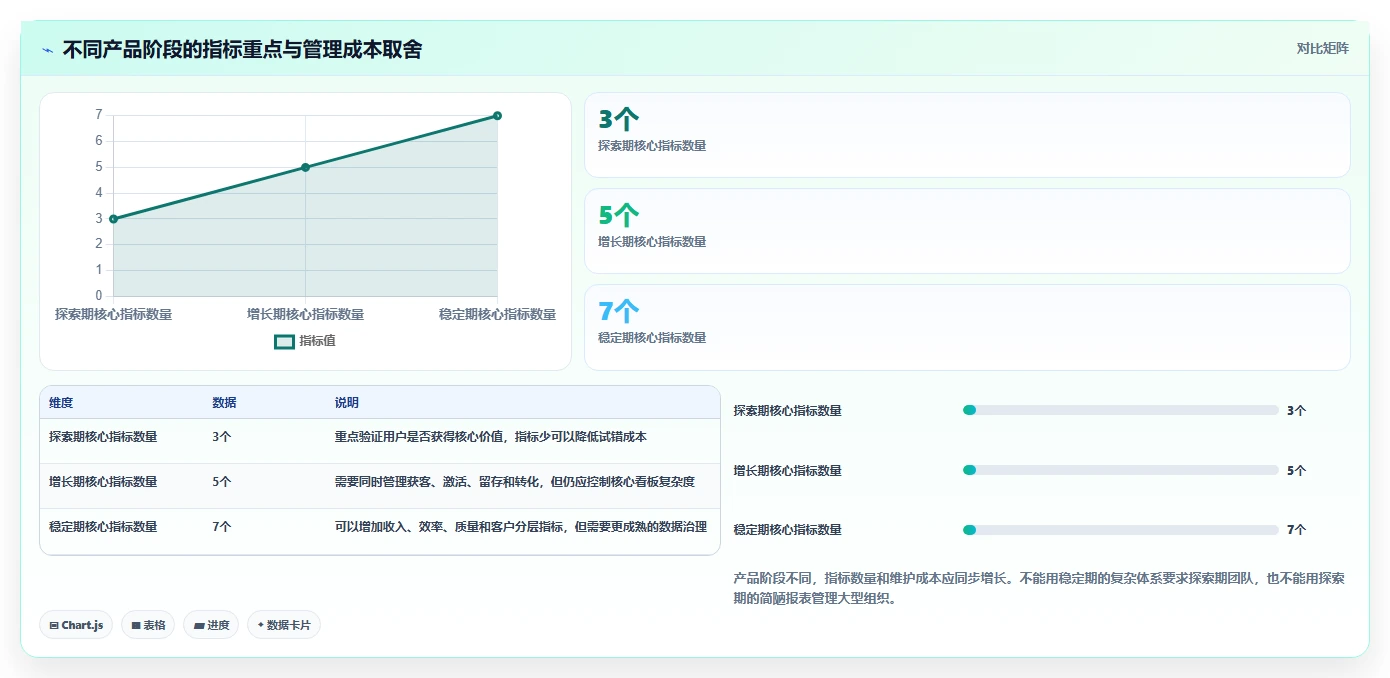Viewport: 1390px width, 678px height.
Task: Toggle the 指标值 chart legend swatch
Action: pos(284,341)
